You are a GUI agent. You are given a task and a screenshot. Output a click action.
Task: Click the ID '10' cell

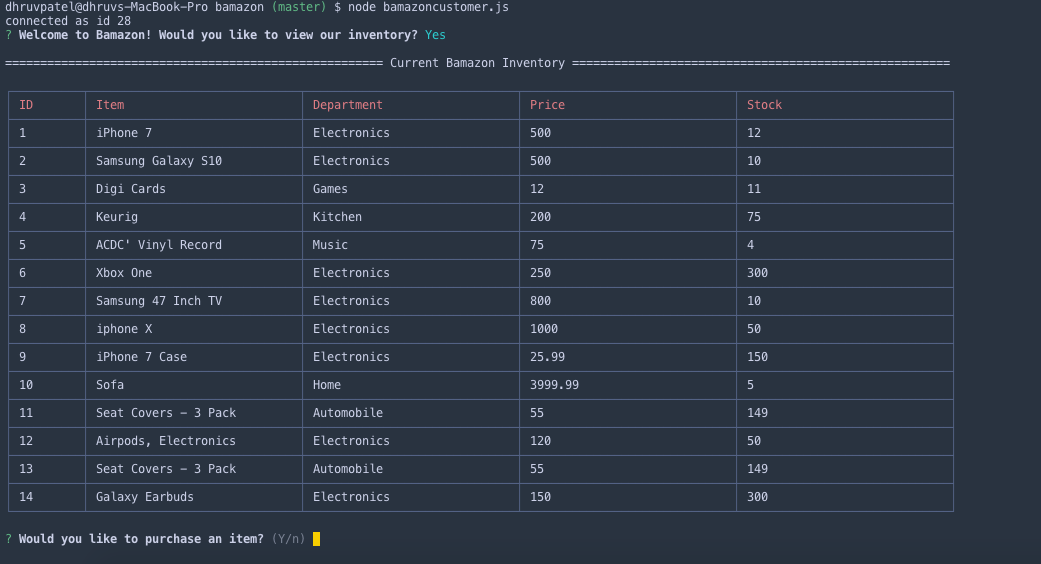click(26, 385)
